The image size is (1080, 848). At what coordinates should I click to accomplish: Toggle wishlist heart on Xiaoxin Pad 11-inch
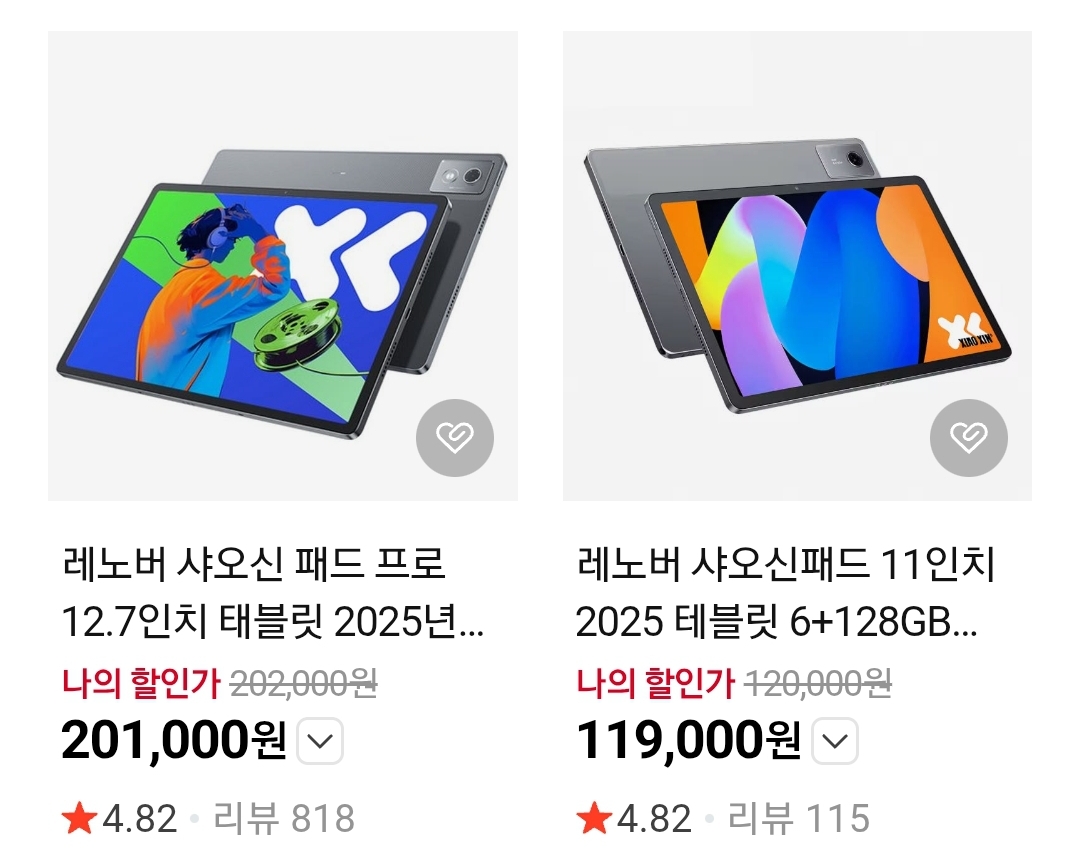(x=968, y=437)
